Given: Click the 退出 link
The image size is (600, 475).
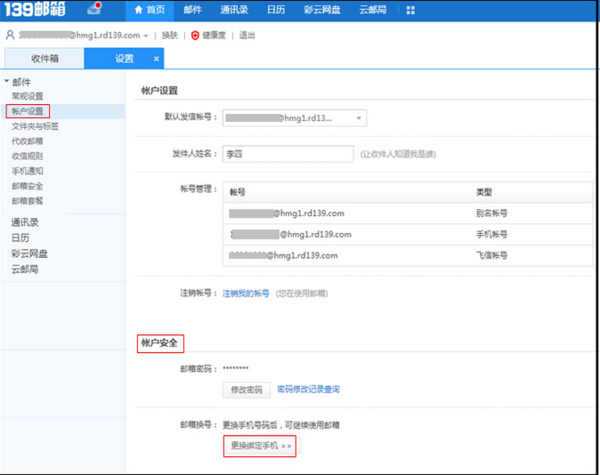Looking at the screenshot, I should [247, 35].
